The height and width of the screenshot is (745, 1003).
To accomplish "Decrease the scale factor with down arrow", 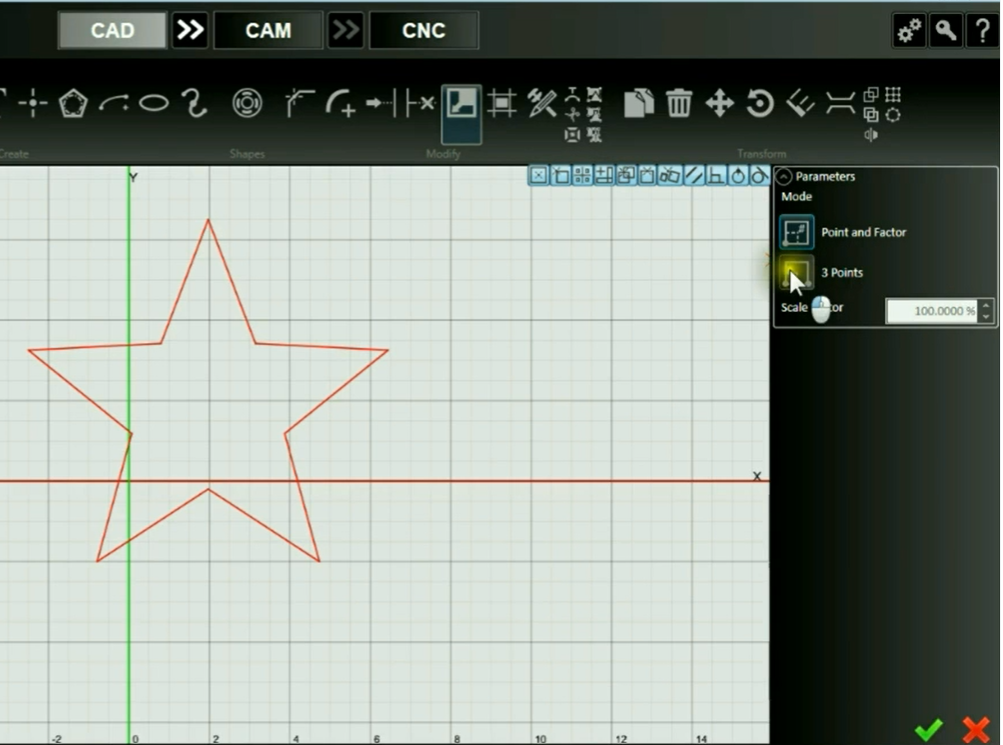I will pos(986,317).
